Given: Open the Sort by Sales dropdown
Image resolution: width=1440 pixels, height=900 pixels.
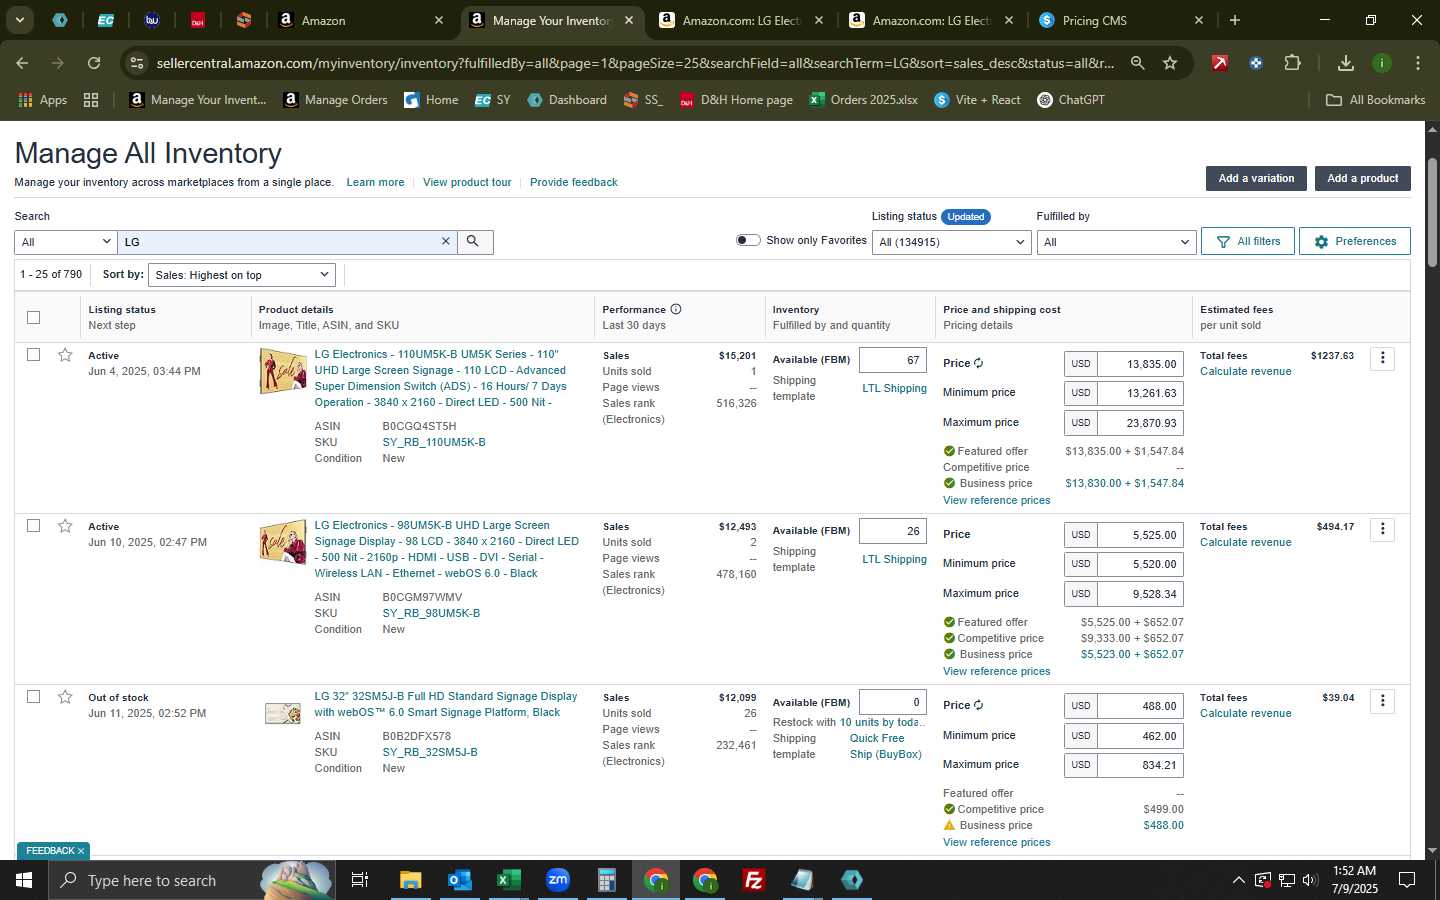Looking at the screenshot, I should [x=241, y=275].
